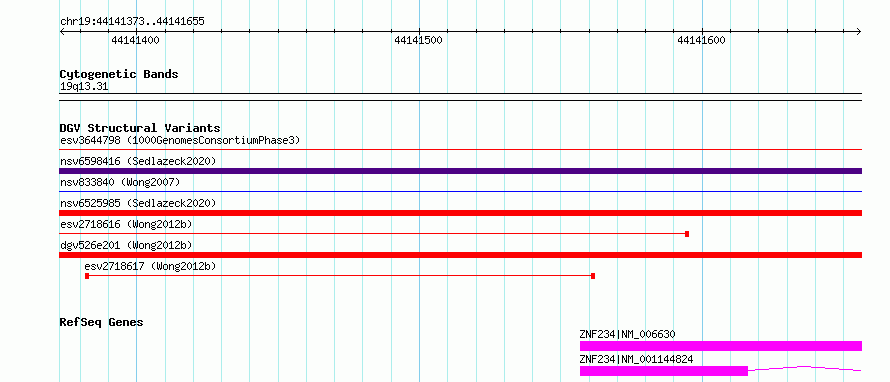This screenshot has width=890, height=382.
Task: Click the cytogenetic band 19q13.31 bar
Action: pyautogui.click(x=461, y=97)
